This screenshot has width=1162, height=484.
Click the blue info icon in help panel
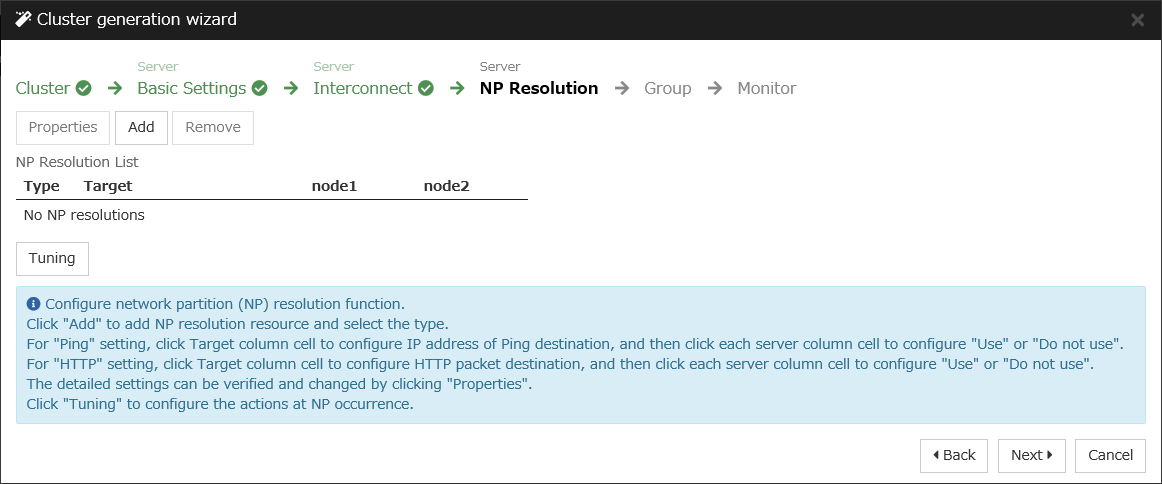pyautogui.click(x=33, y=304)
